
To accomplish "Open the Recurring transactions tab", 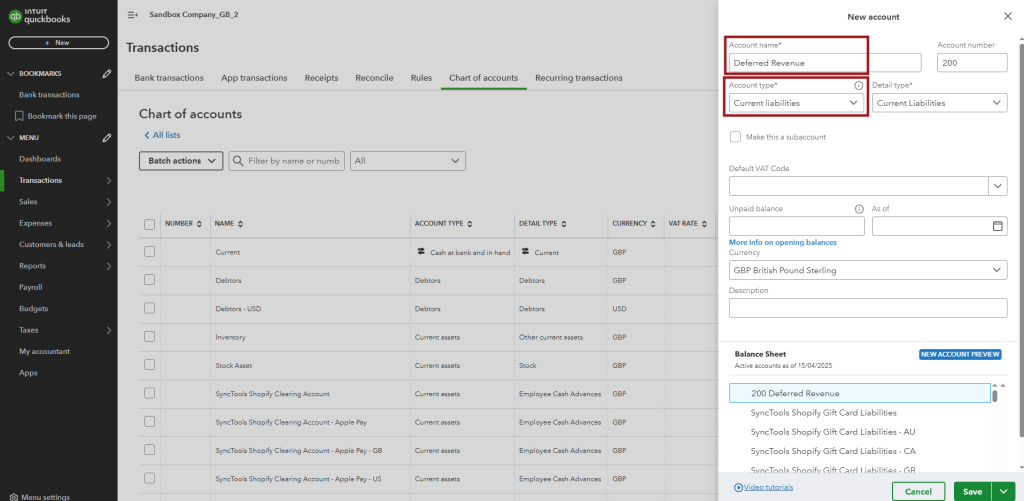I will (x=578, y=78).
